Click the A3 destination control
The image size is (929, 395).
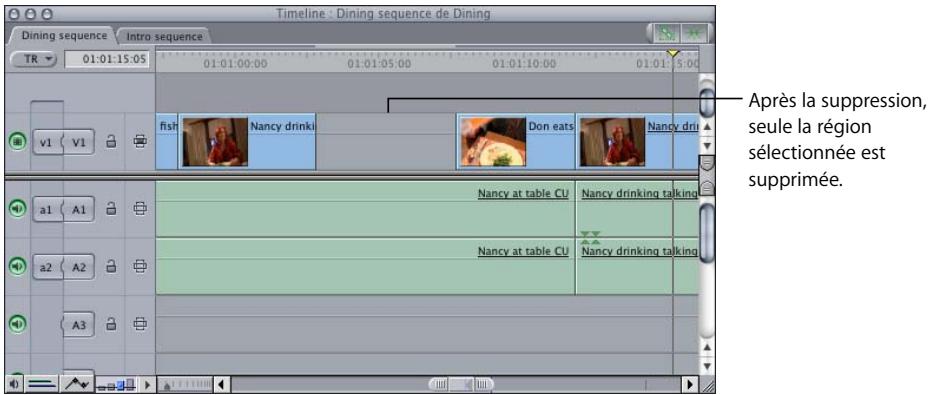[x=79, y=325]
